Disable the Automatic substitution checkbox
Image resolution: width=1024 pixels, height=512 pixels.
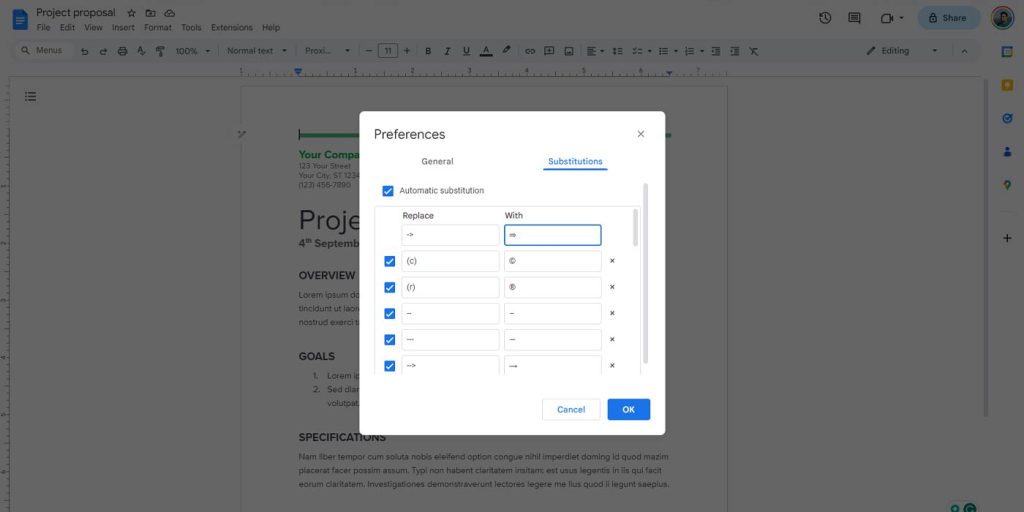[388, 191]
